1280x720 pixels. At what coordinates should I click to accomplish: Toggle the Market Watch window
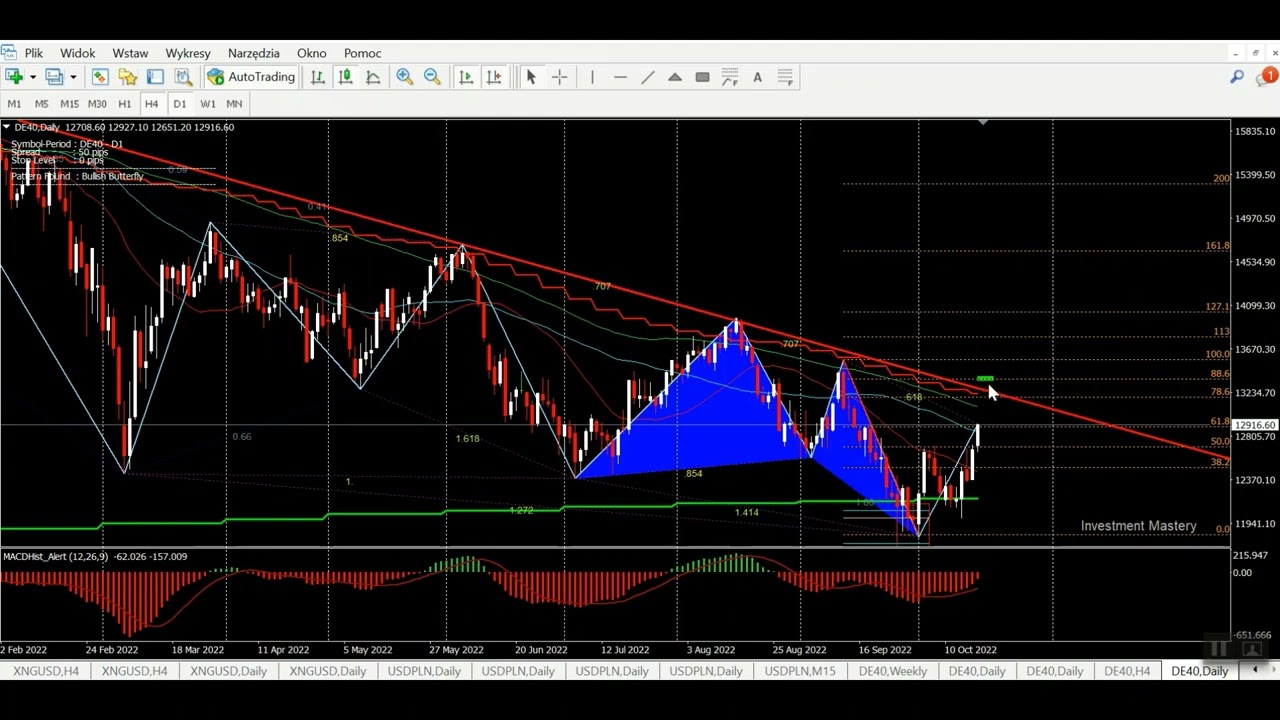100,77
